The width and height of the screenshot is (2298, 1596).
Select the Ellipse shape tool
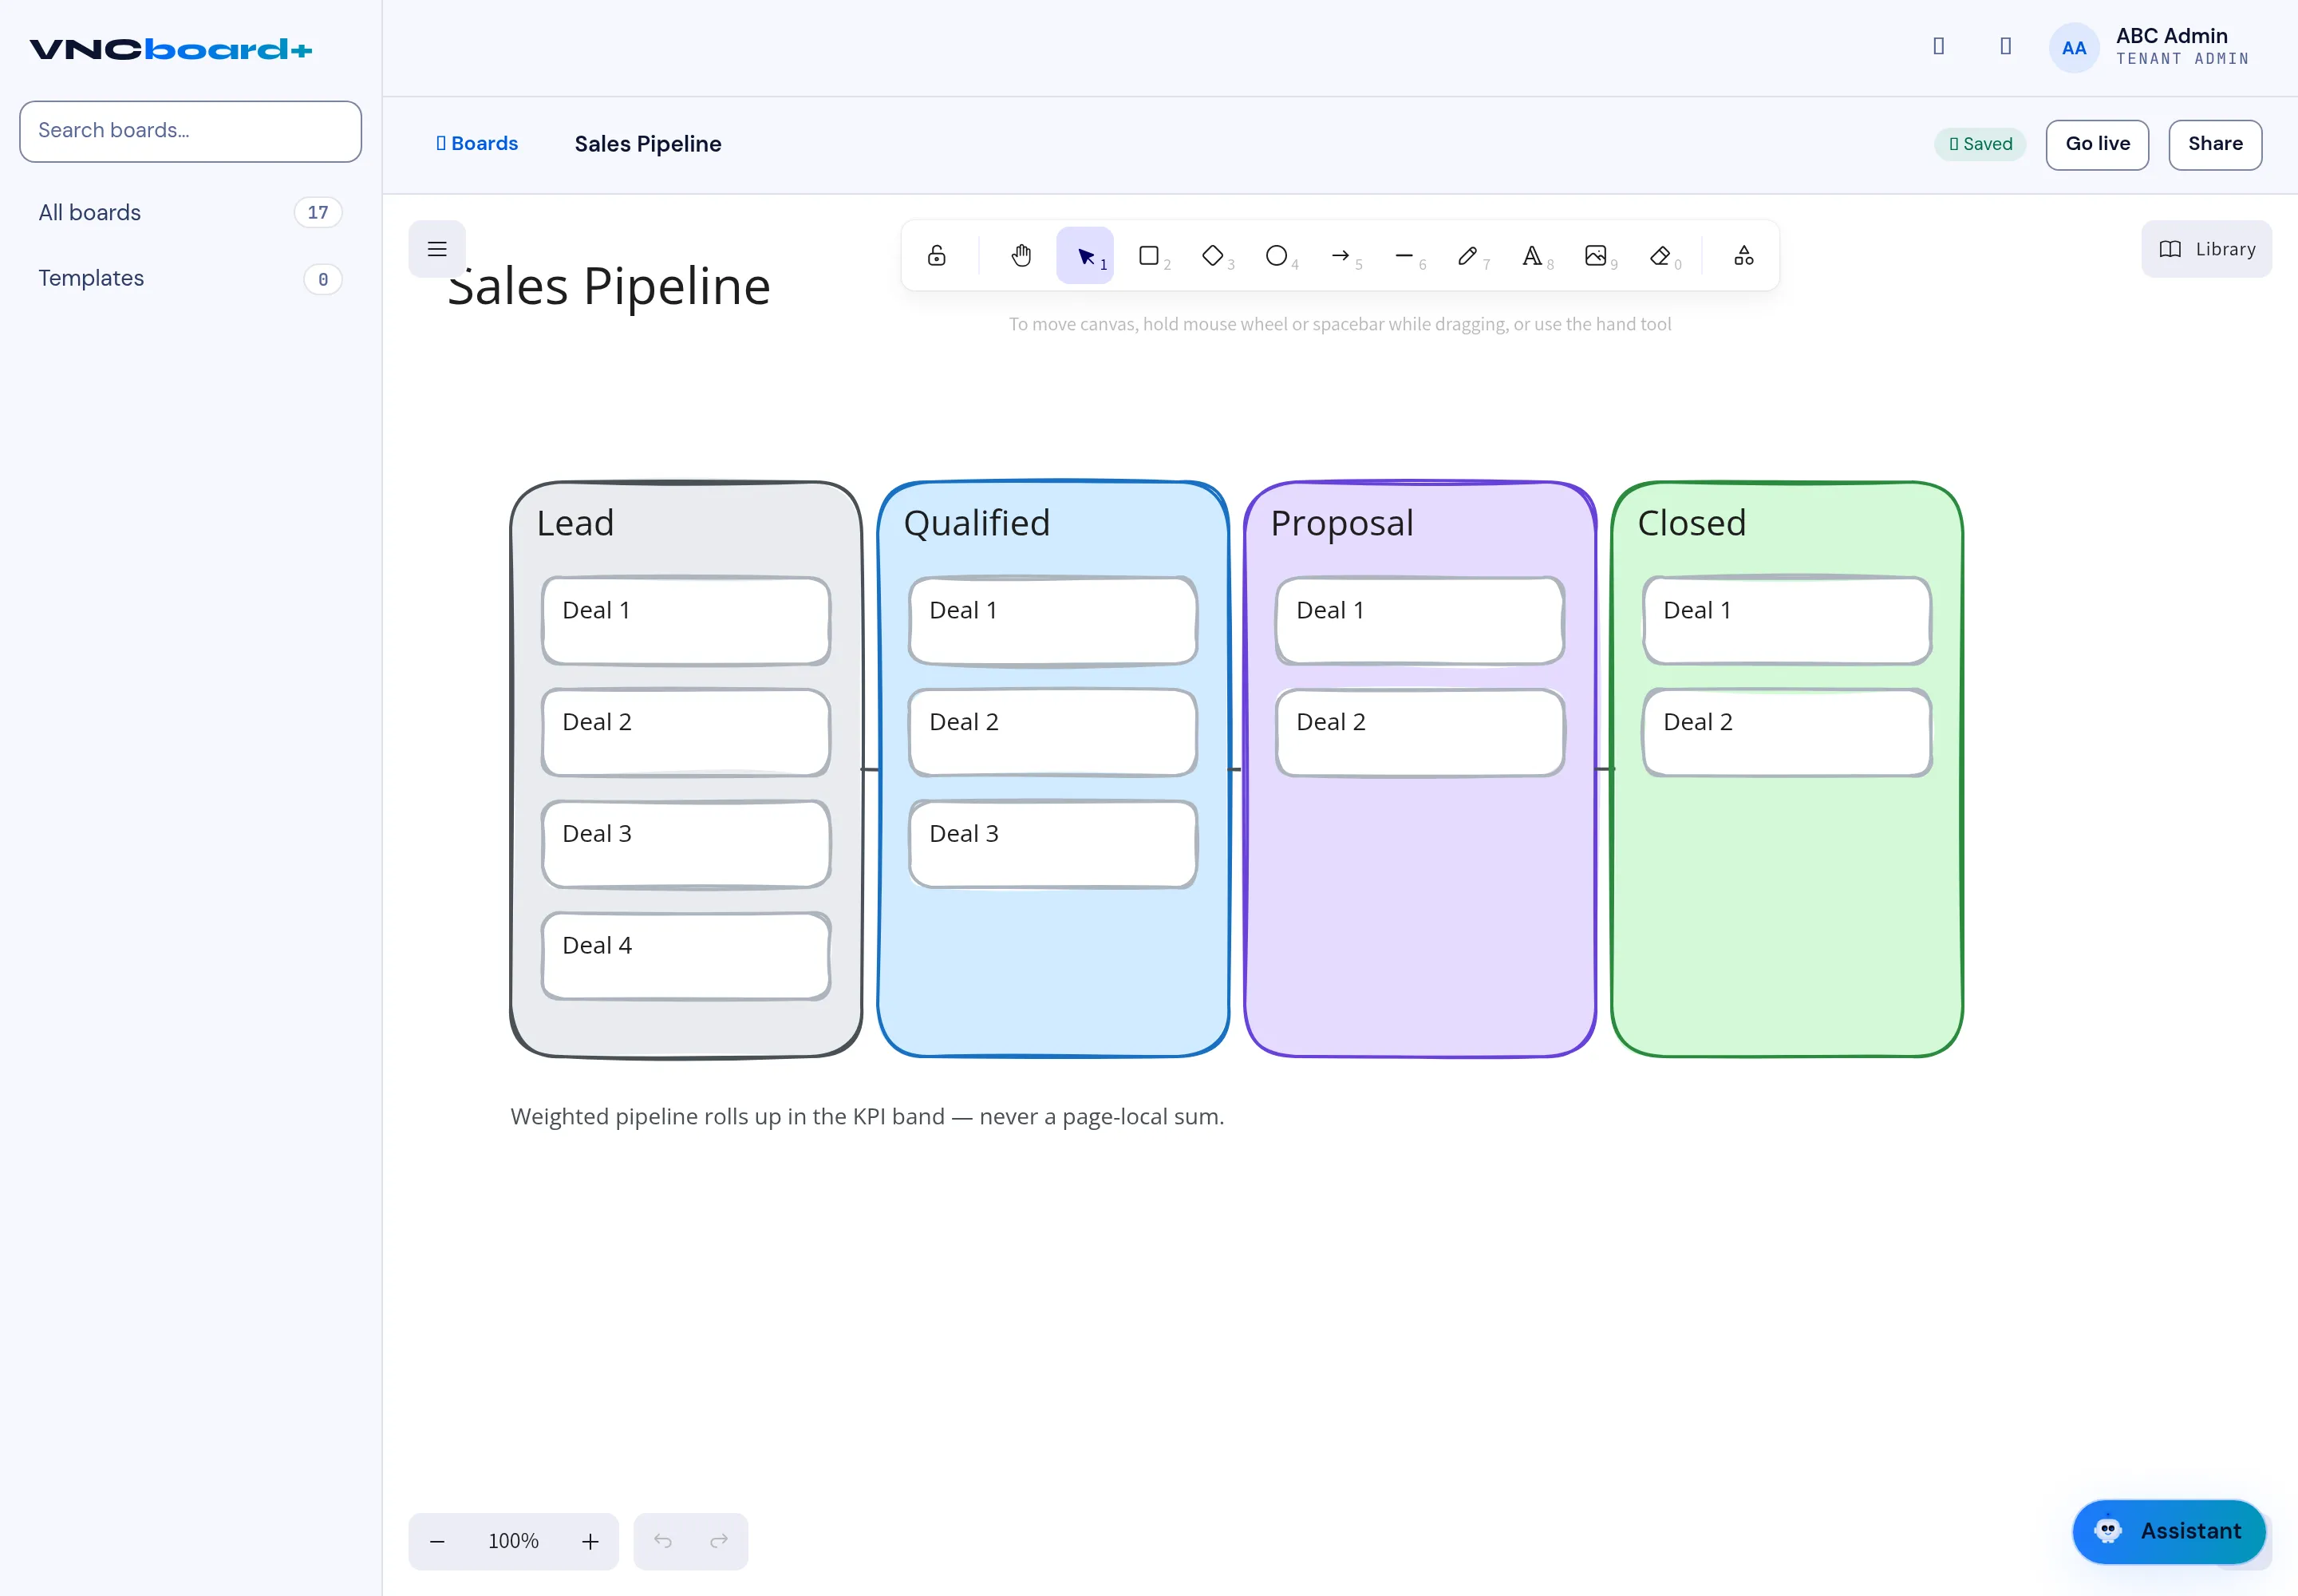(x=1277, y=256)
